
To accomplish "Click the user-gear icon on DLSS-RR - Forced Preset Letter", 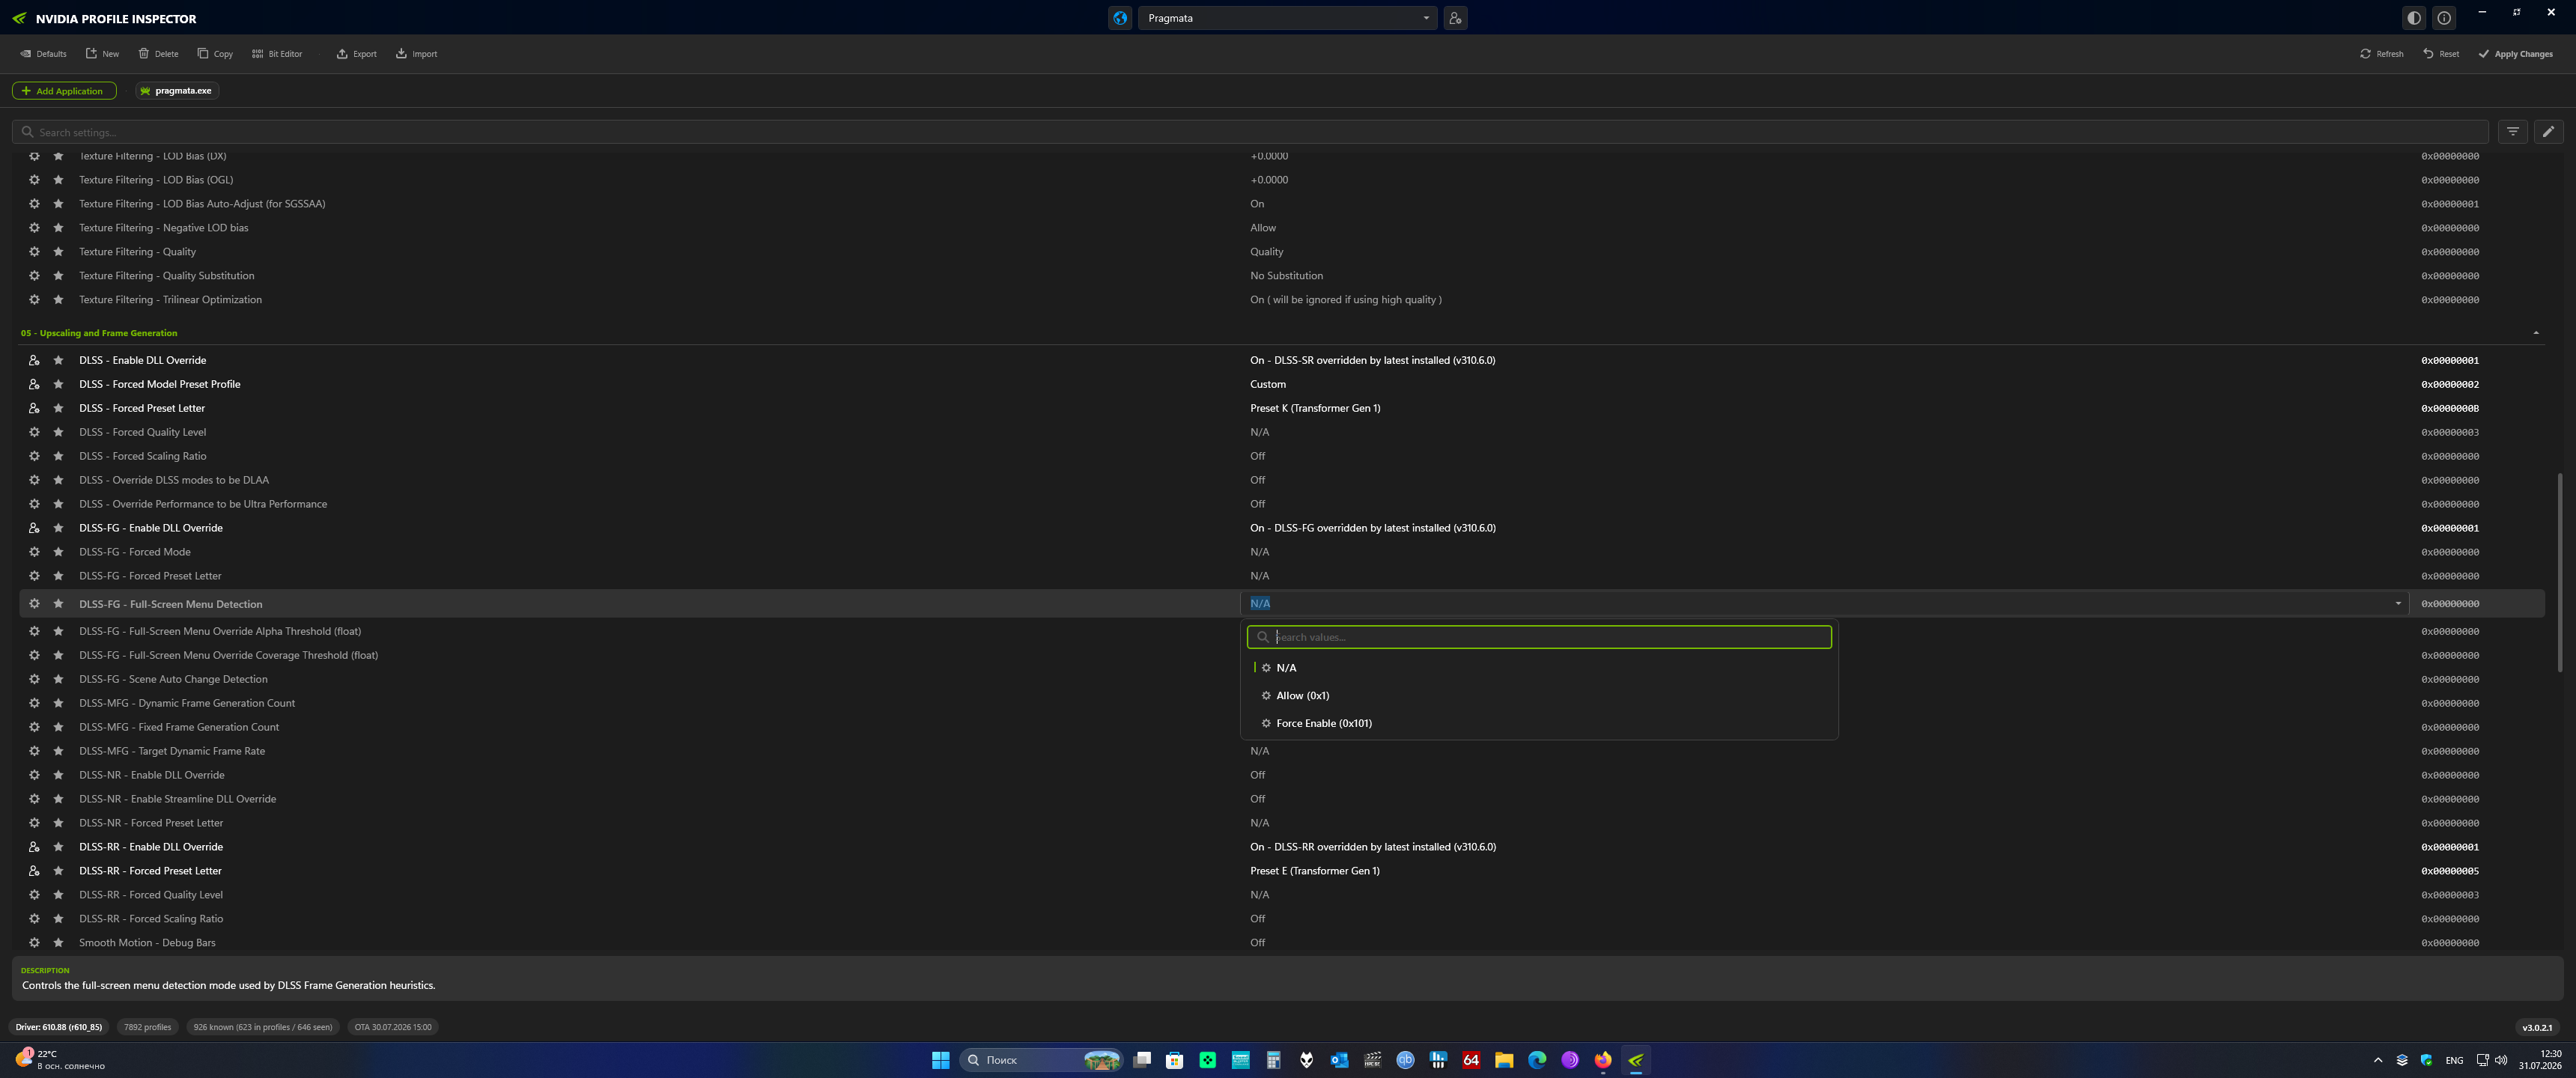I will point(34,871).
